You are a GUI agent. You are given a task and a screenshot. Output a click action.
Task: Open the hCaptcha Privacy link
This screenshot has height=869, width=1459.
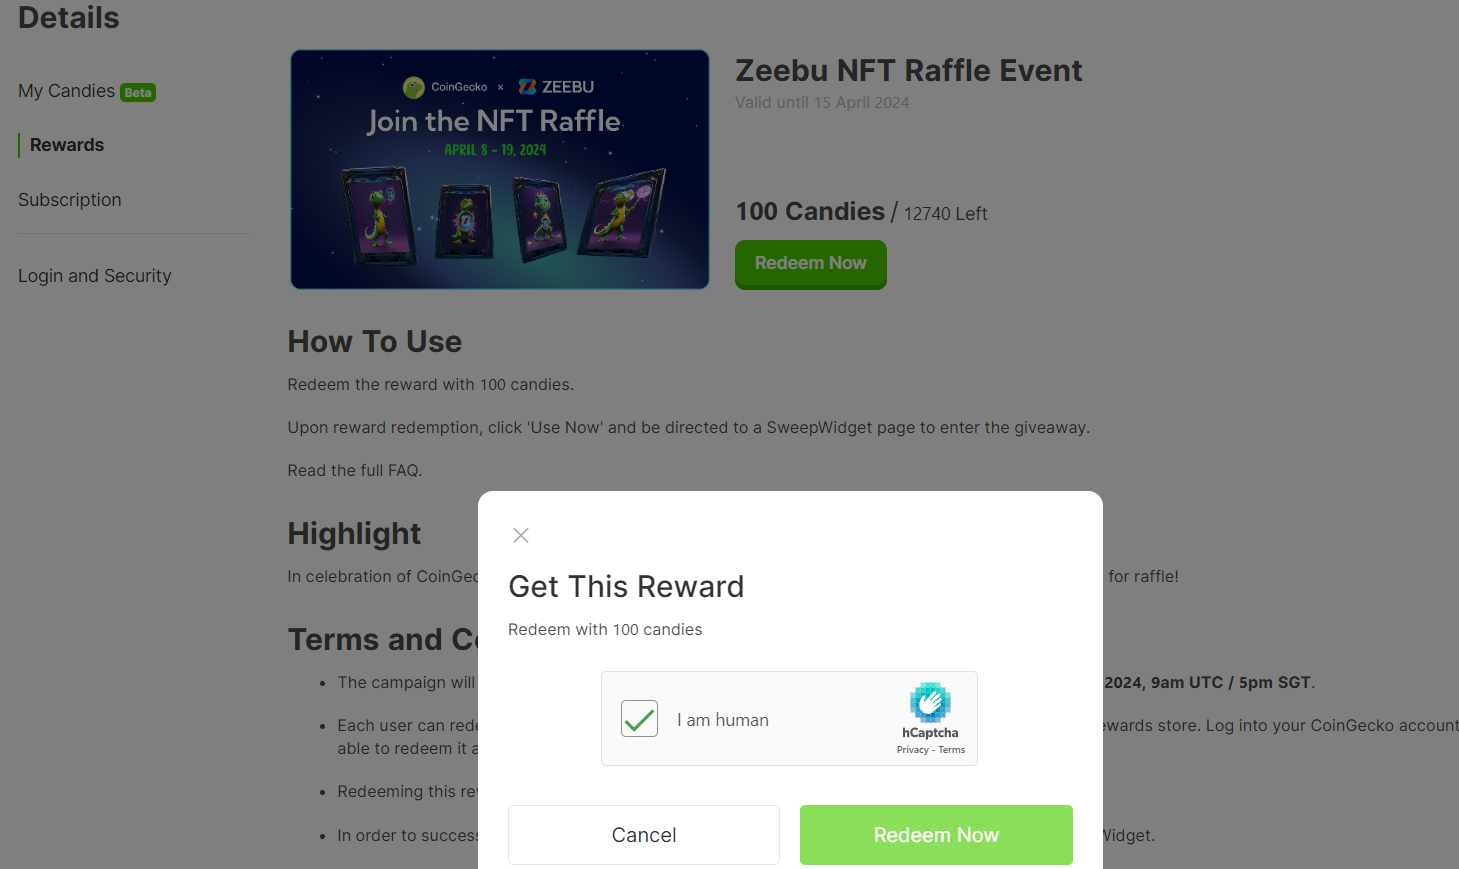tap(912, 750)
